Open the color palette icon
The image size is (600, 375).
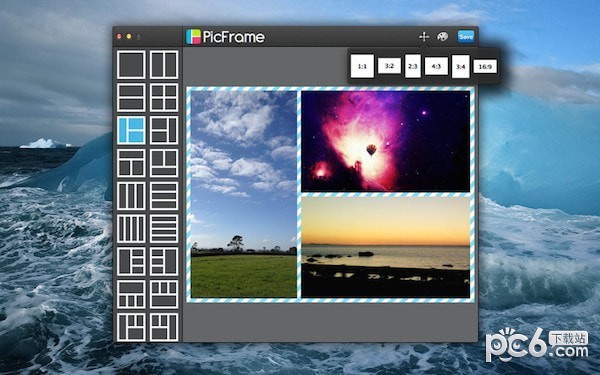pos(443,37)
